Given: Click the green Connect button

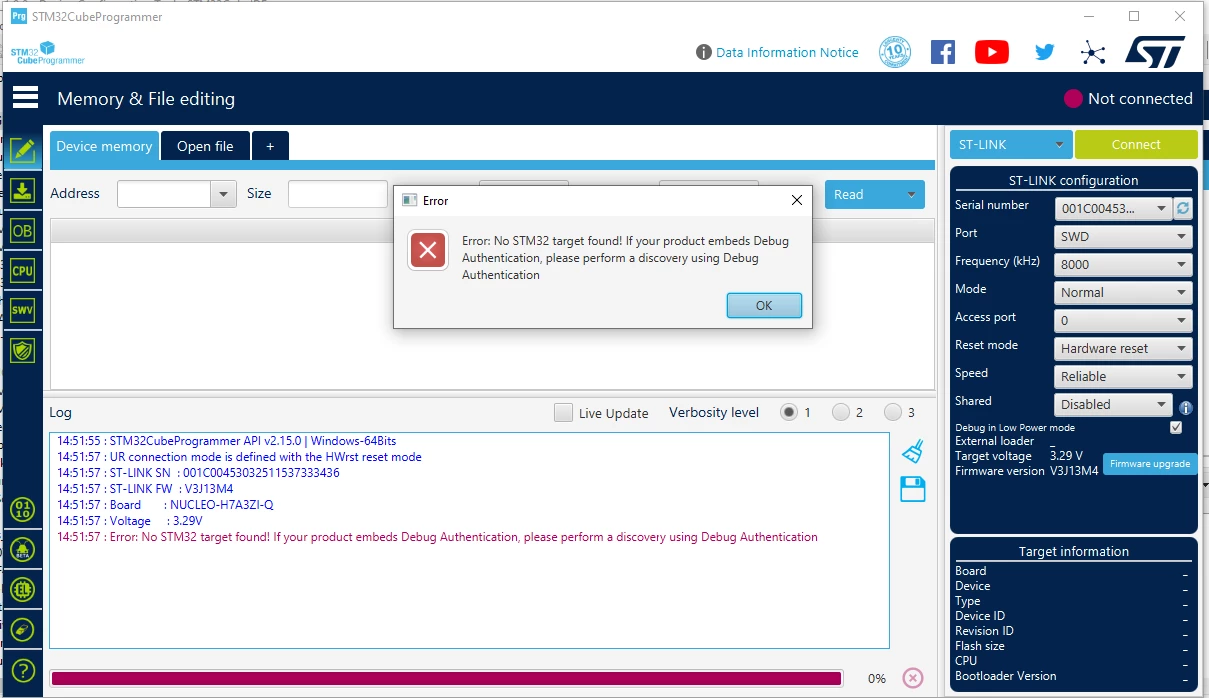Looking at the screenshot, I should point(1136,144).
